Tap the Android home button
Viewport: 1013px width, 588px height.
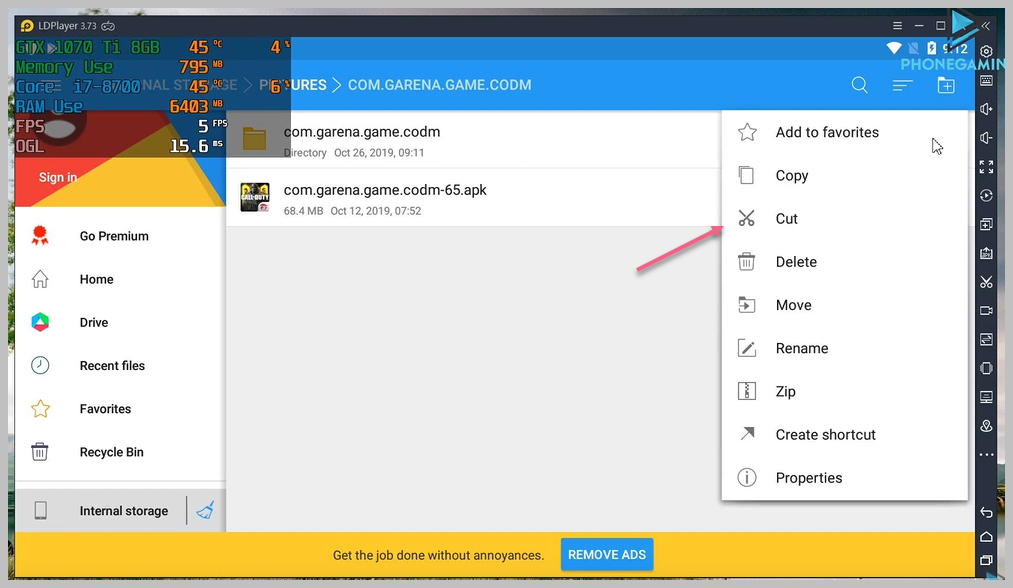[x=986, y=536]
